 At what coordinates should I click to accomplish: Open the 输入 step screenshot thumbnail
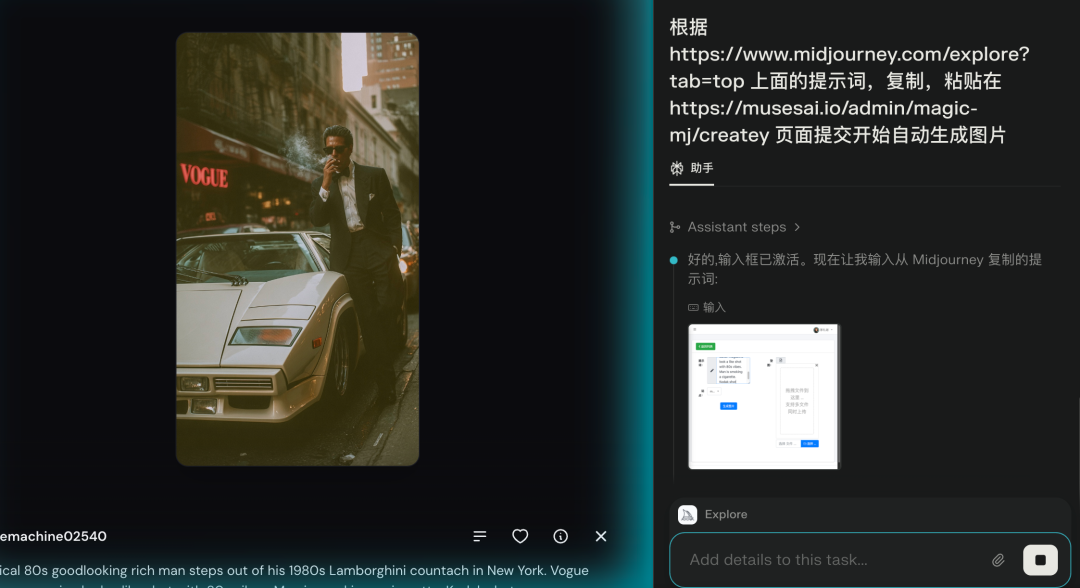(764, 396)
